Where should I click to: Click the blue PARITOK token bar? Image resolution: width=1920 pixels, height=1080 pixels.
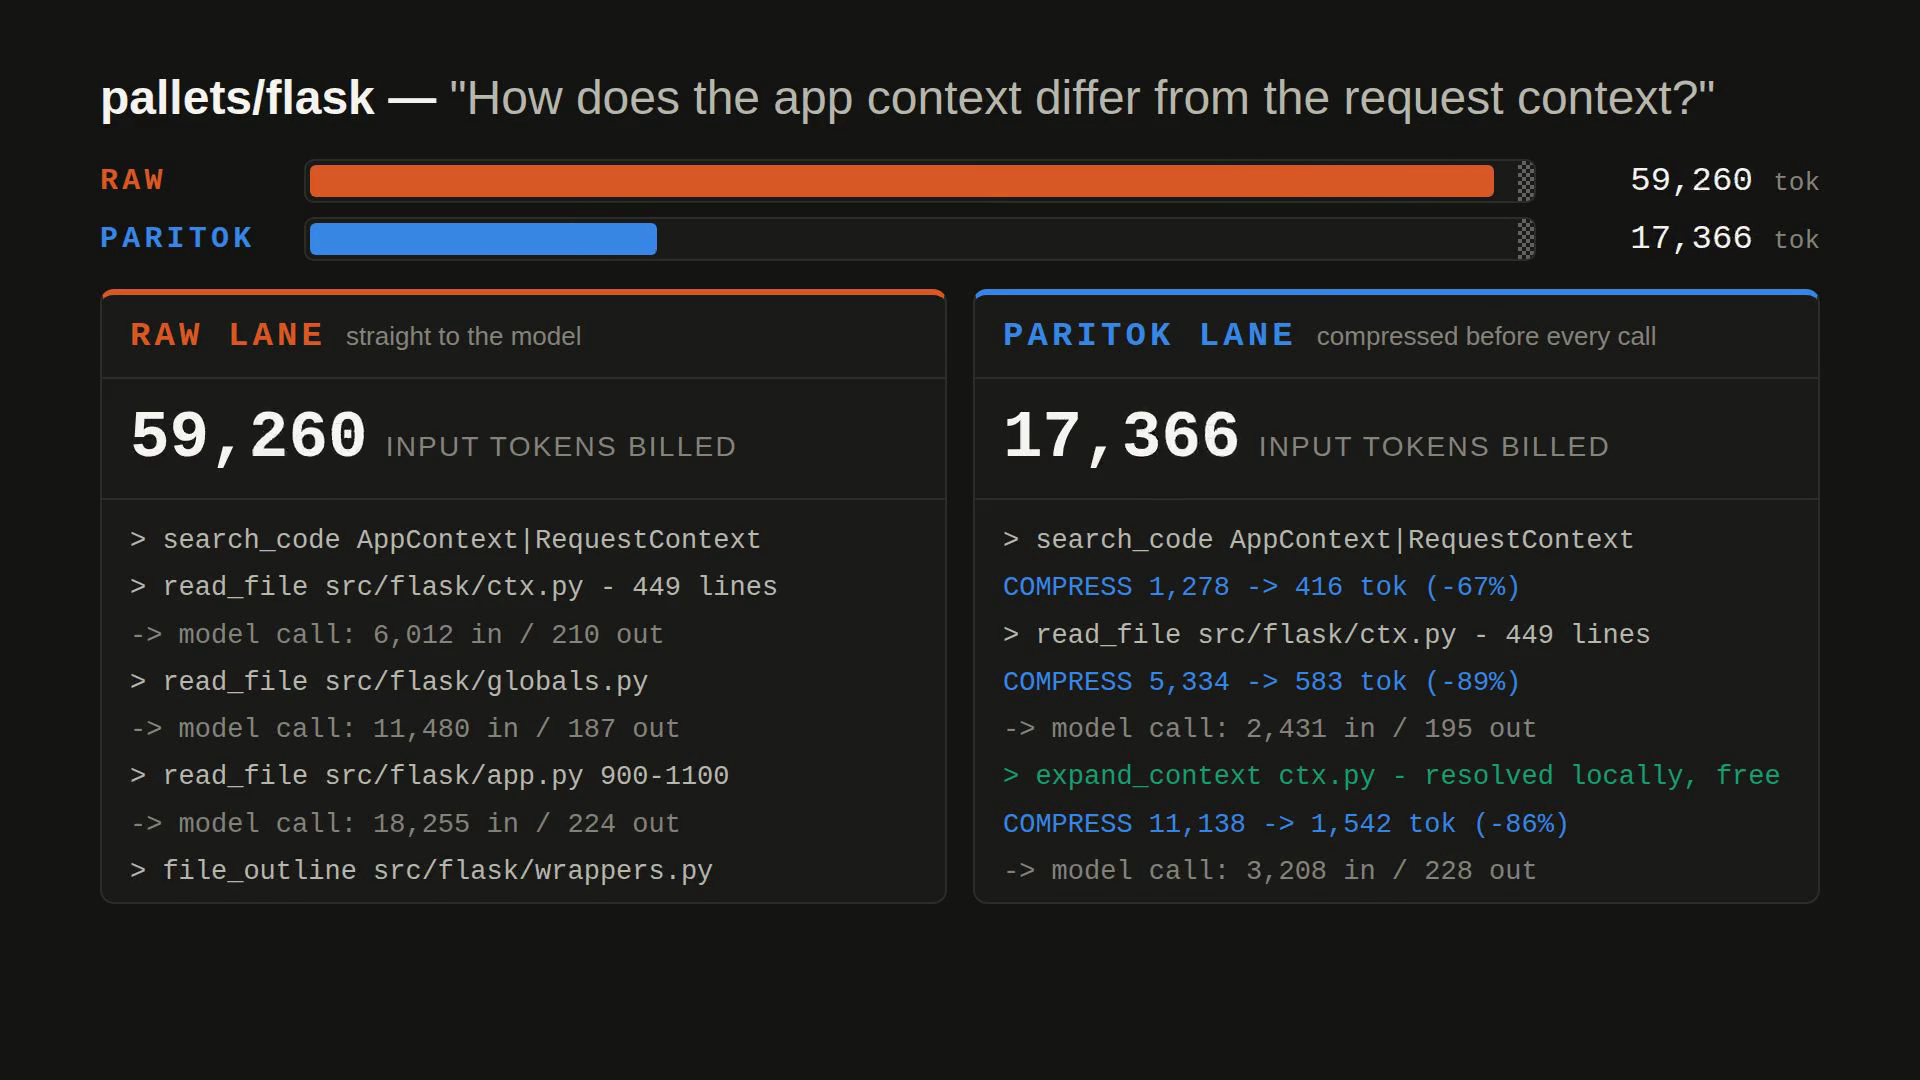(x=483, y=239)
